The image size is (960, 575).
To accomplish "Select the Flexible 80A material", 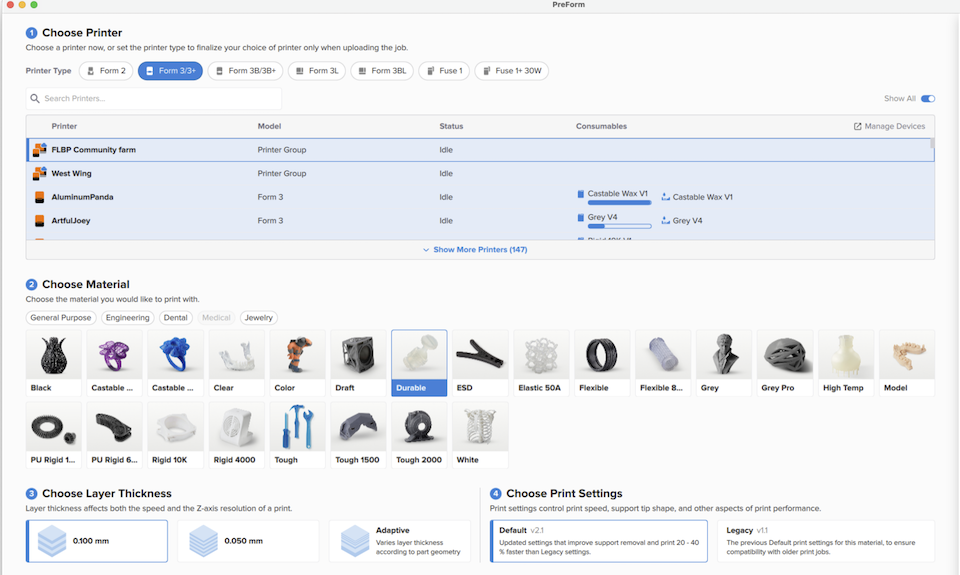I will [663, 363].
